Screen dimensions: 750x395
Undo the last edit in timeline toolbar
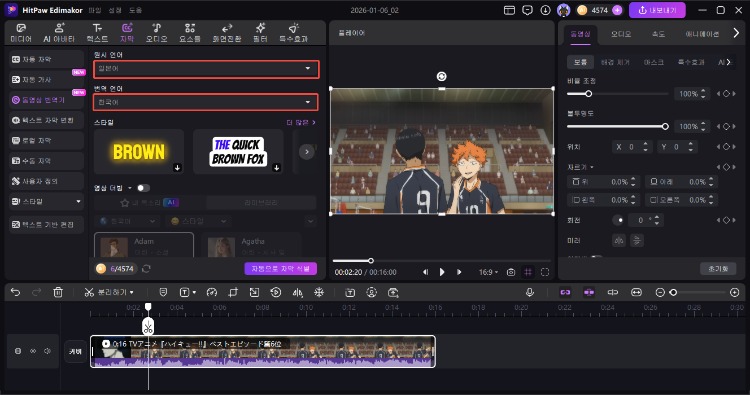pos(15,292)
